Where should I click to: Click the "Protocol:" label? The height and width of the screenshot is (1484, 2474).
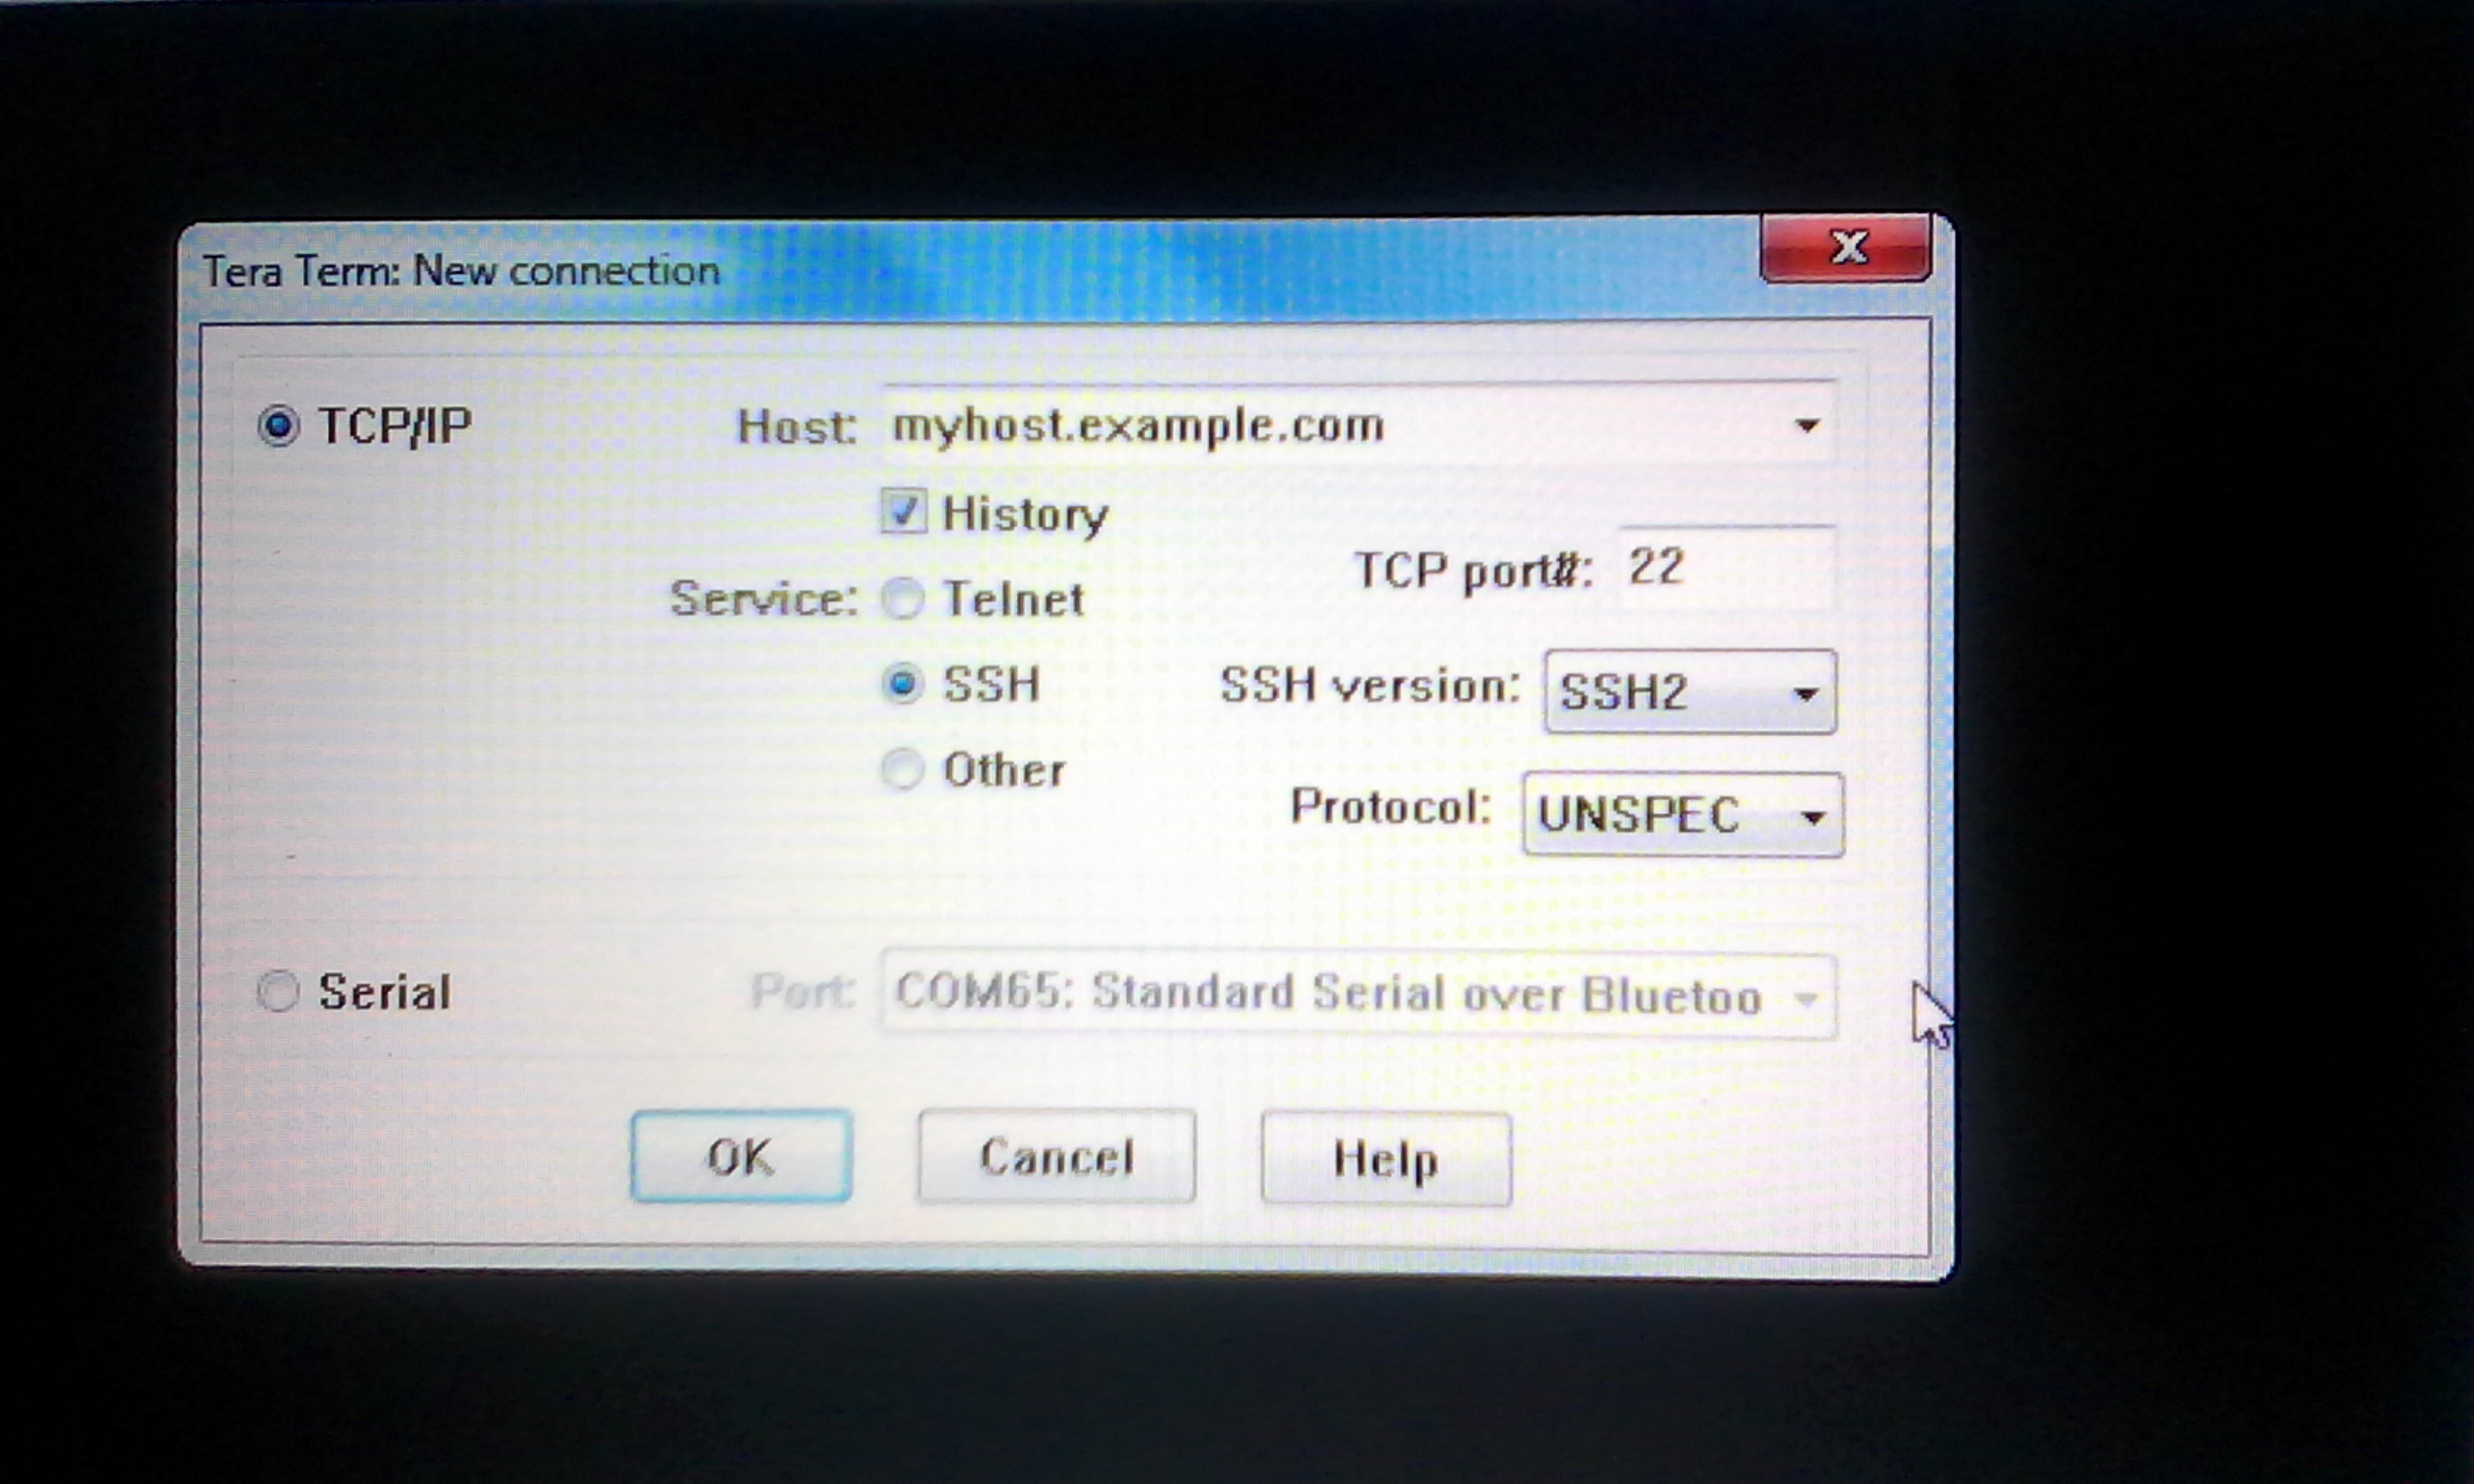(1391, 806)
